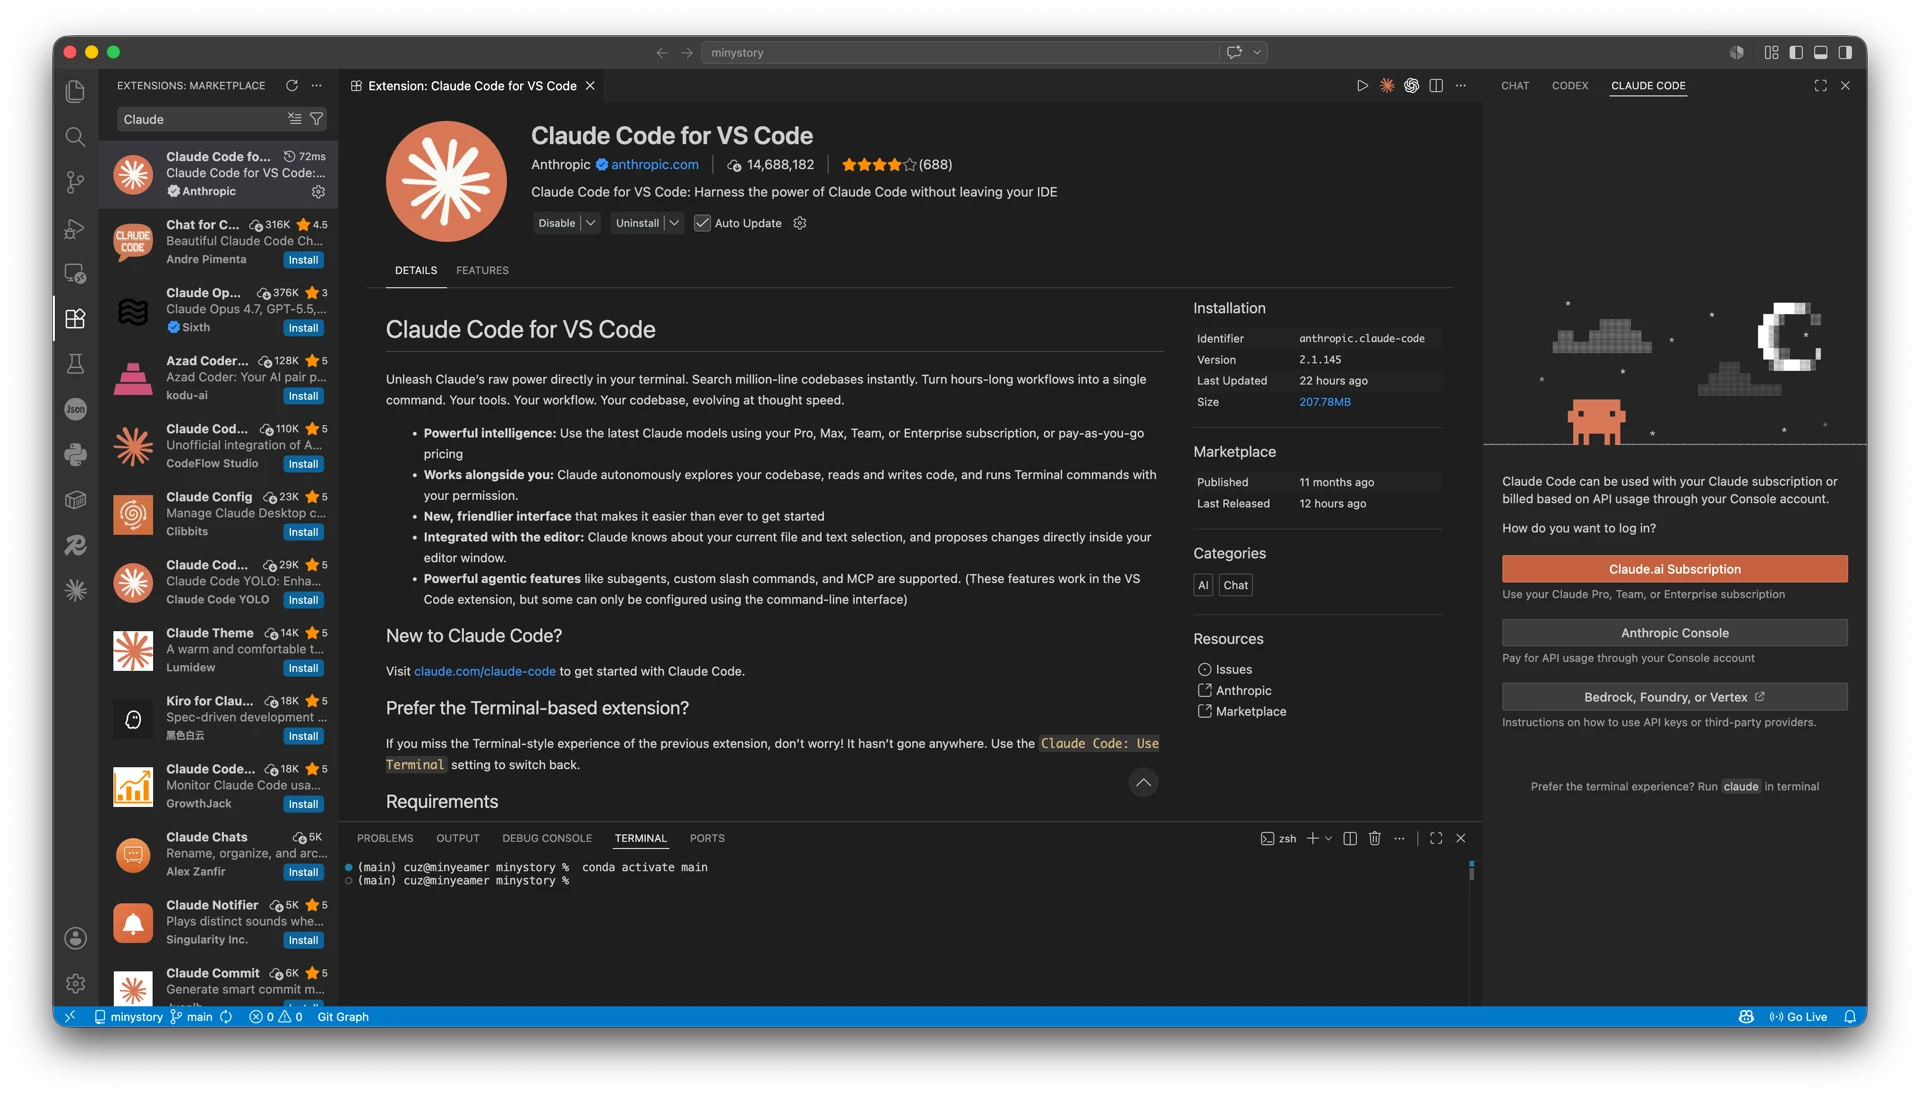This screenshot has height=1097, width=1920.
Task: Click the Codex (OpenAI) icon in editor toolbar
Action: point(1411,86)
